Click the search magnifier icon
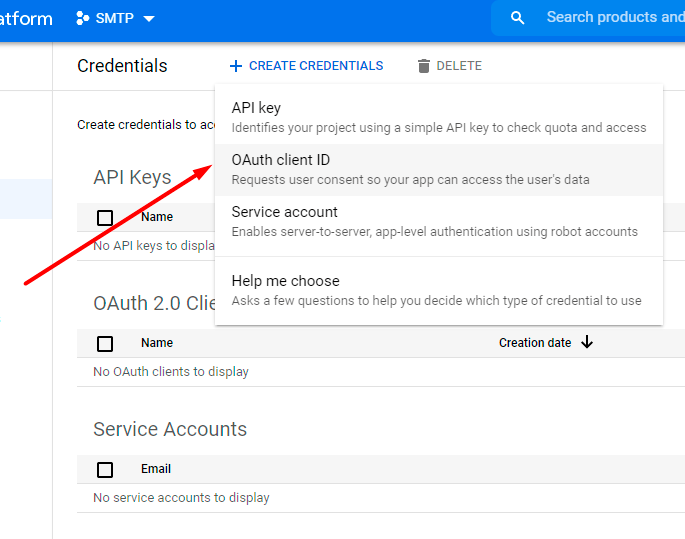The height and width of the screenshot is (539, 685). [517, 18]
